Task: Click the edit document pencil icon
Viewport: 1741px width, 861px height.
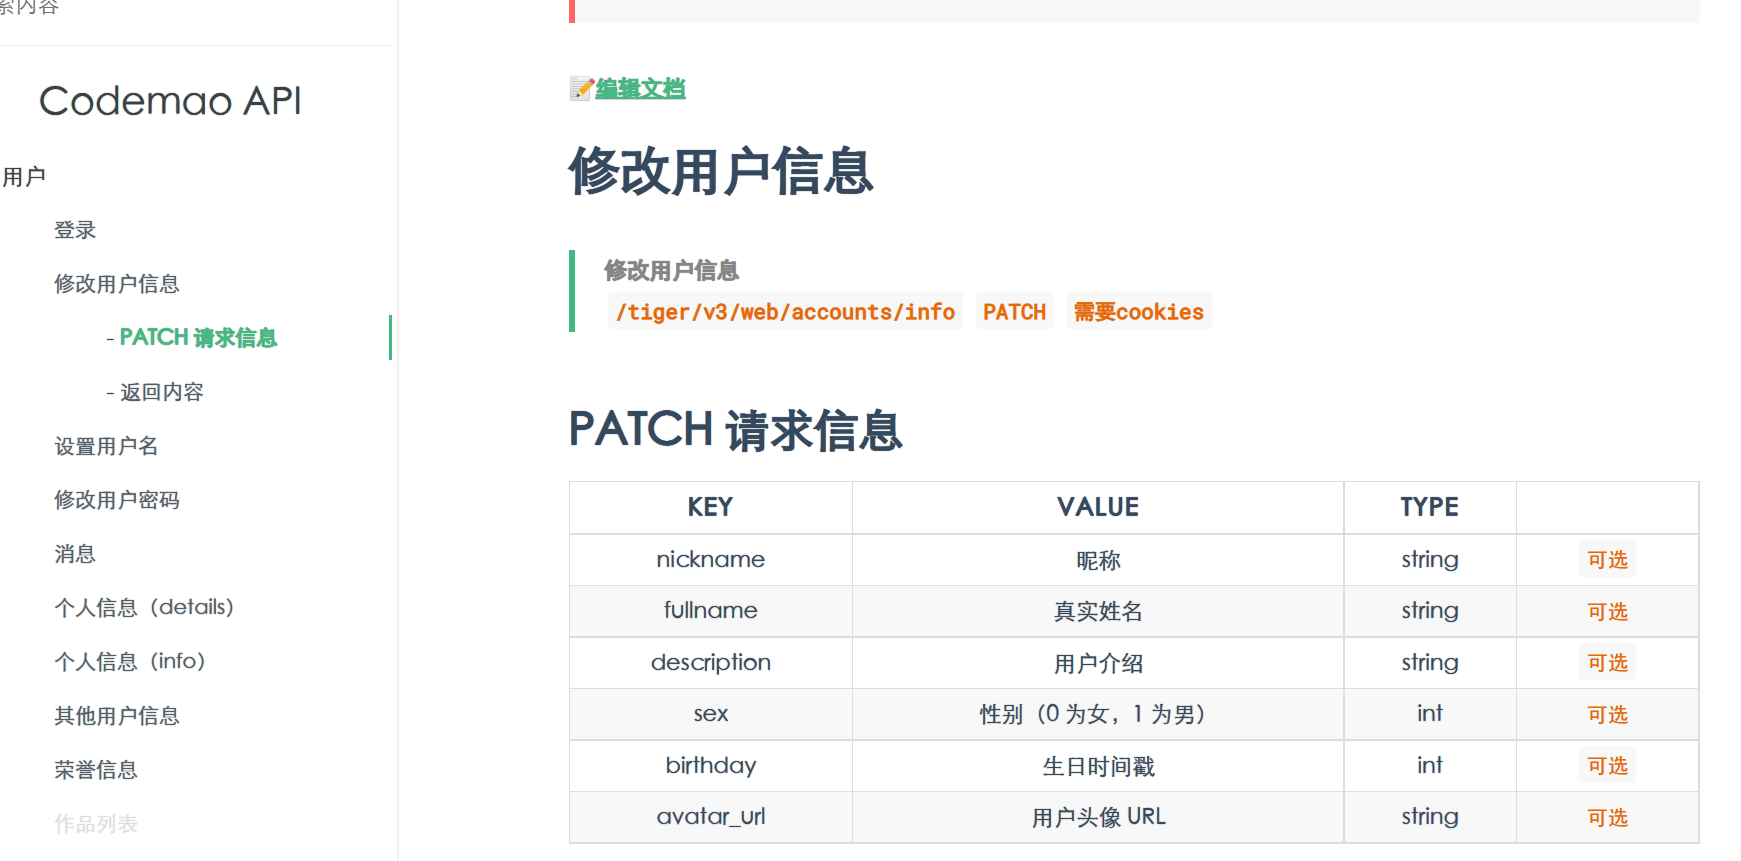Action: click(581, 89)
